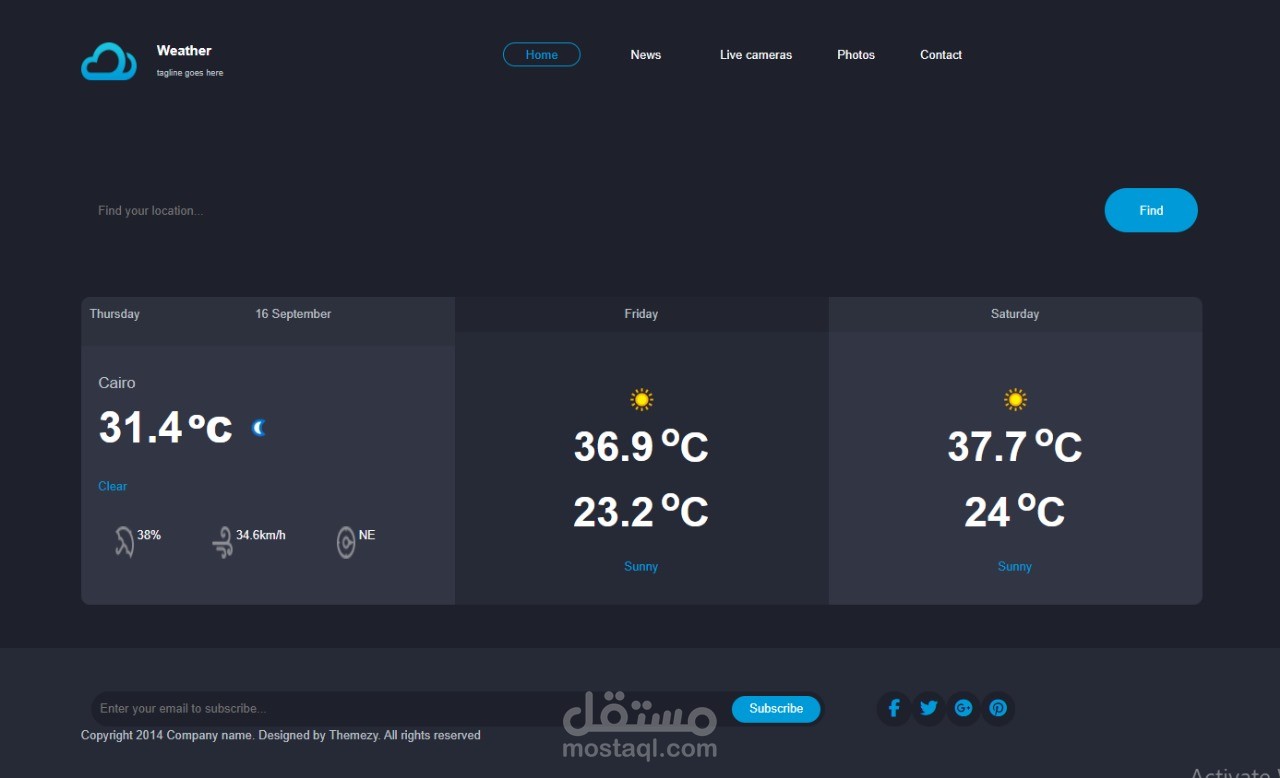Click the 16 September date label
Image resolution: width=1280 pixels, height=778 pixels.
coord(293,314)
